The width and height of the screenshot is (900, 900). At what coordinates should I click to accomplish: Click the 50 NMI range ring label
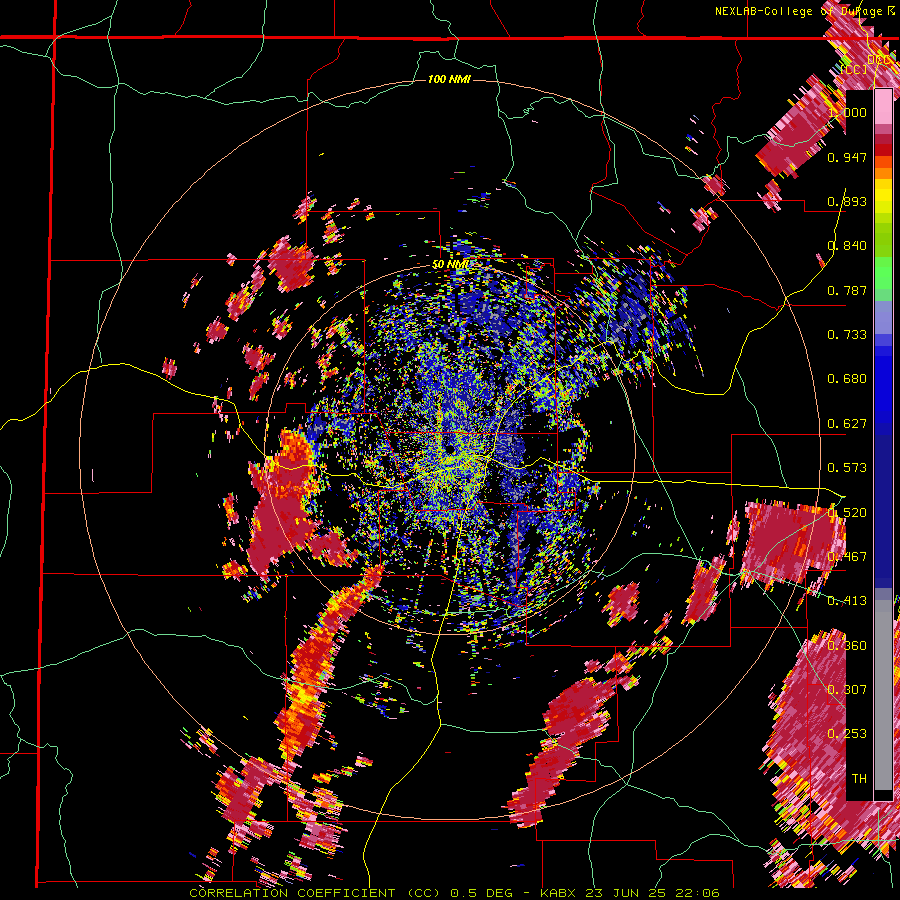click(x=450, y=265)
